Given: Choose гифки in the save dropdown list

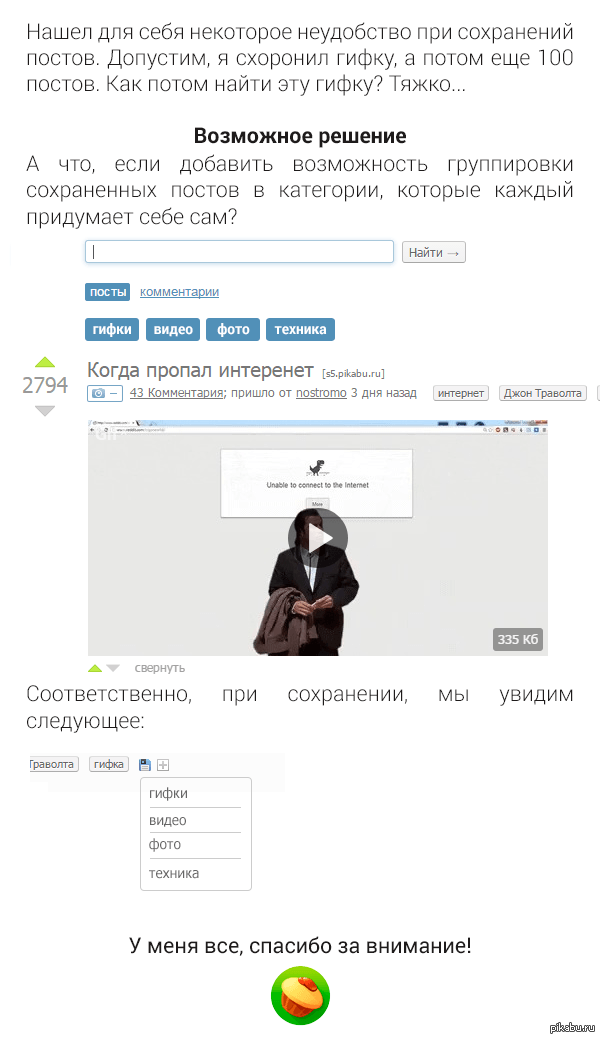Looking at the screenshot, I should click(x=168, y=793).
